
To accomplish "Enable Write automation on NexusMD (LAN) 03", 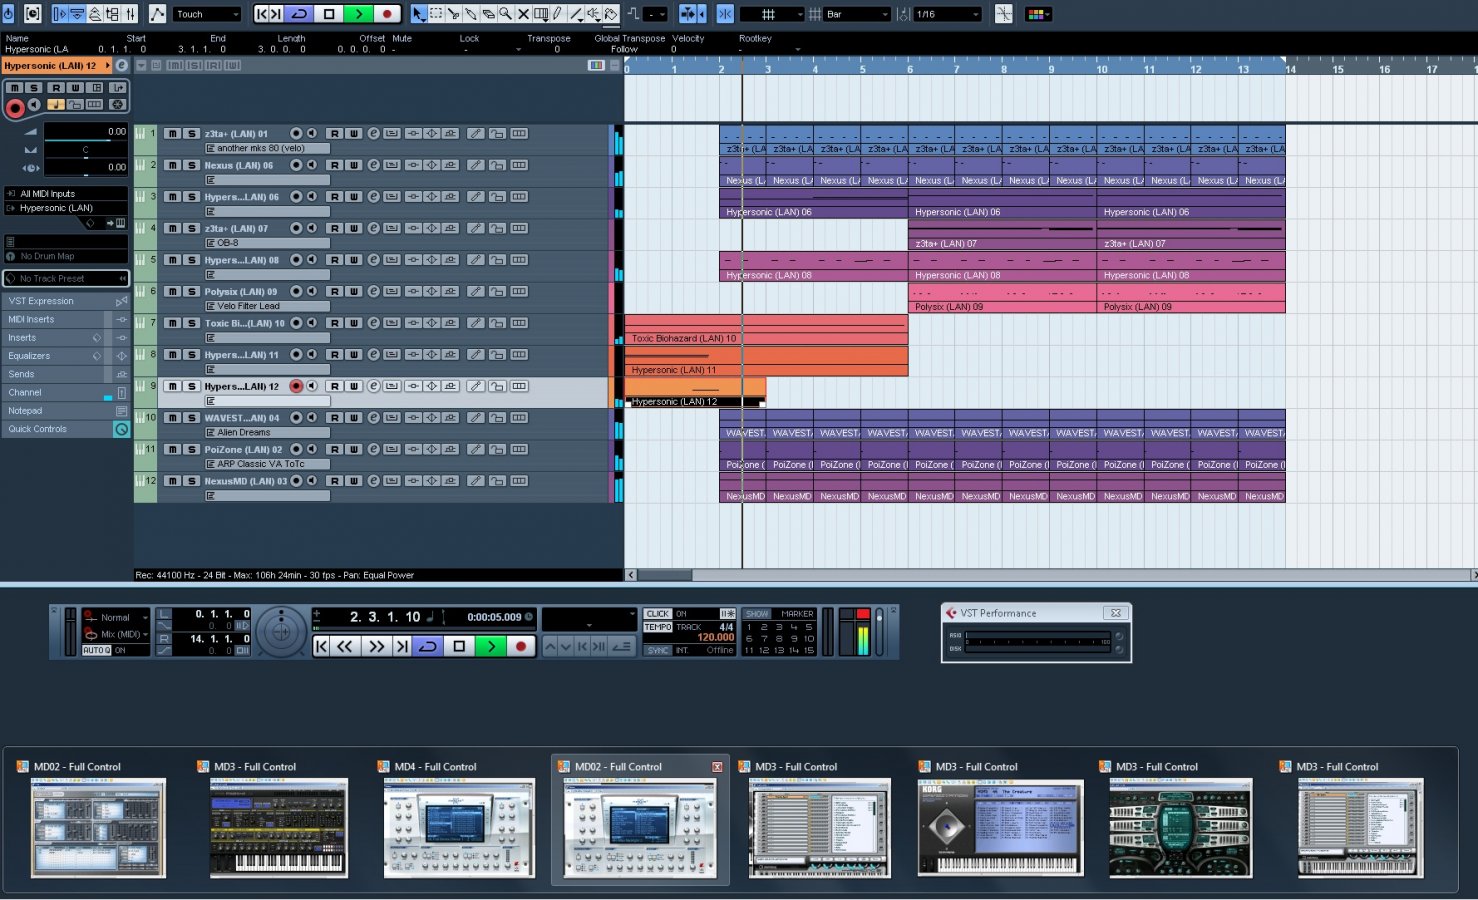I will coord(354,481).
